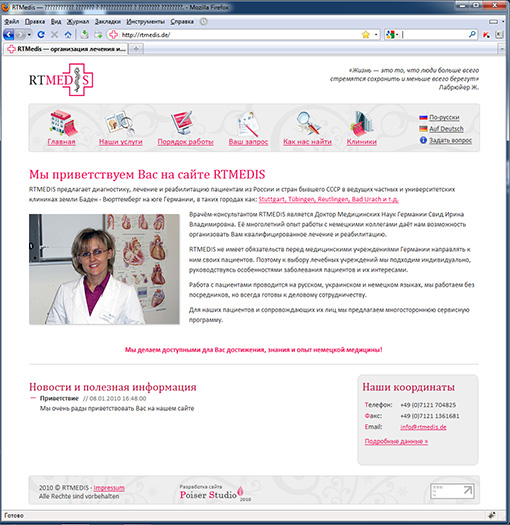The image size is (510, 525).
Task: Click the Firefox back arrow button
Action: click(8, 34)
